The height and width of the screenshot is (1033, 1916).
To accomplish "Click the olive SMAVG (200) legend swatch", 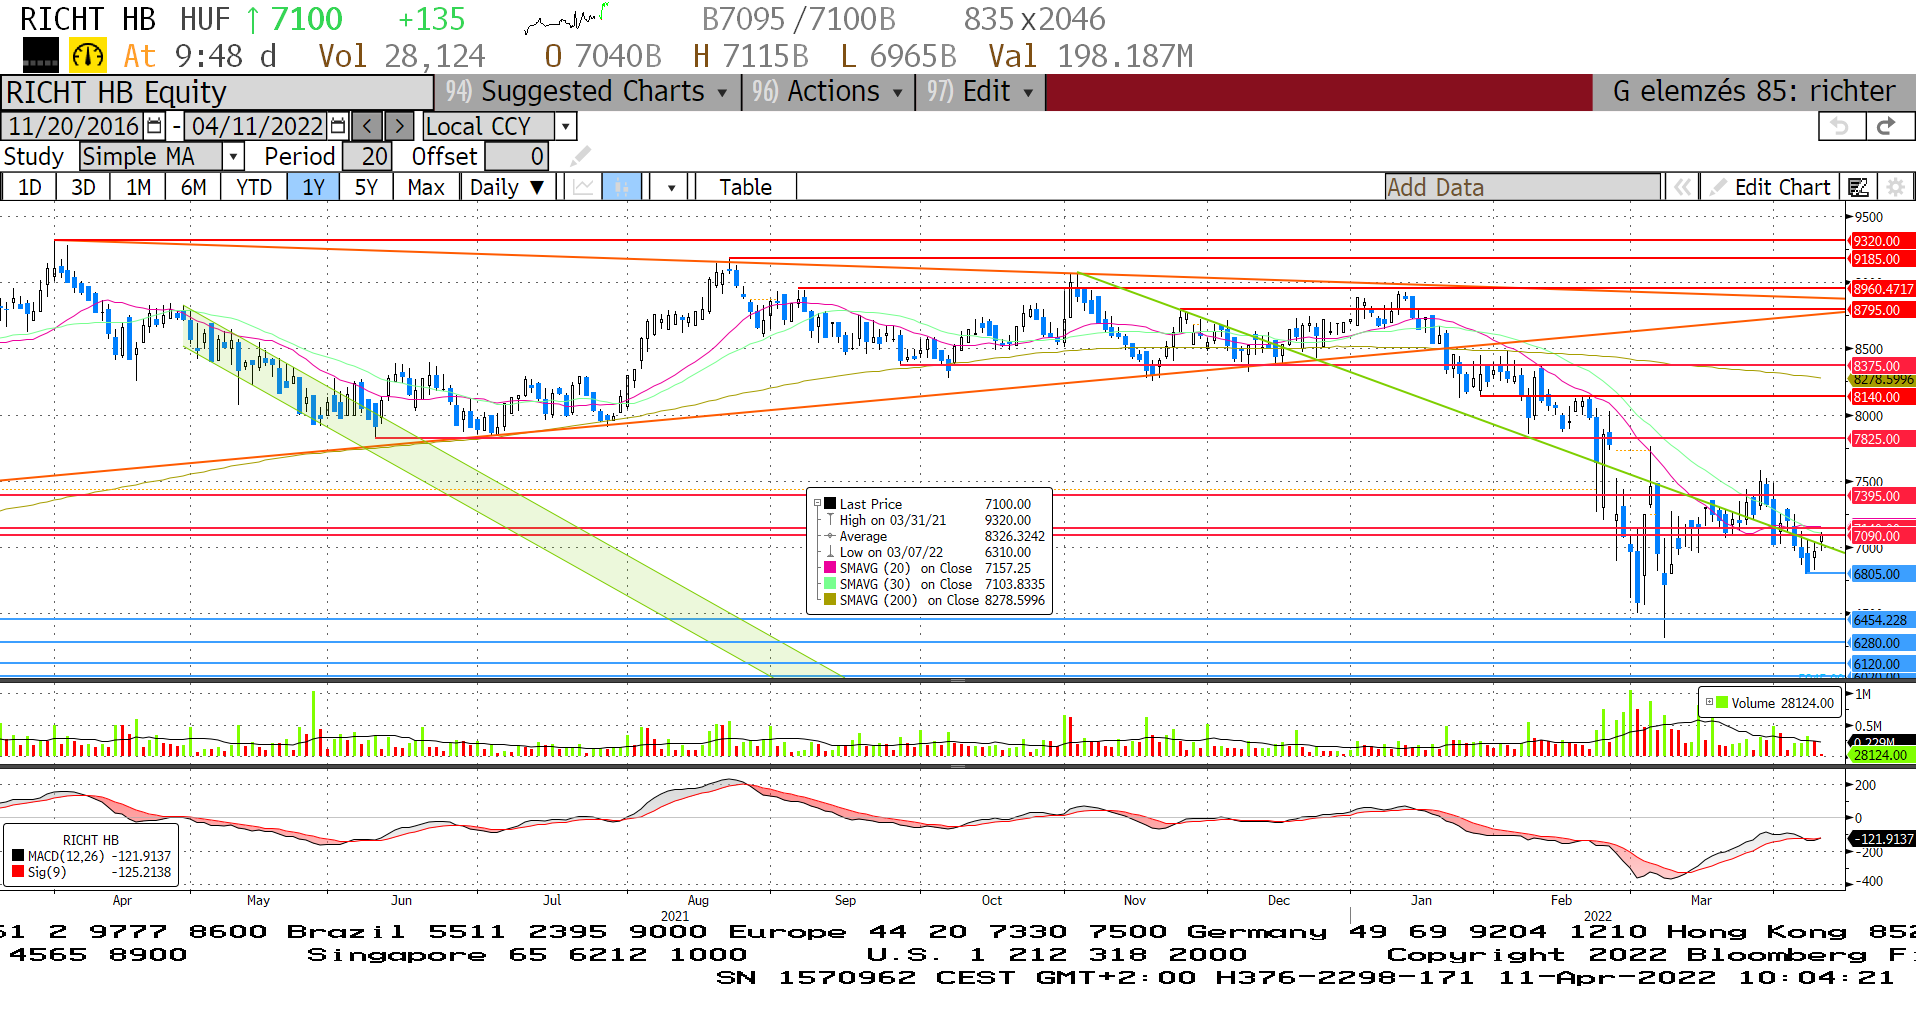I will [x=830, y=600].
